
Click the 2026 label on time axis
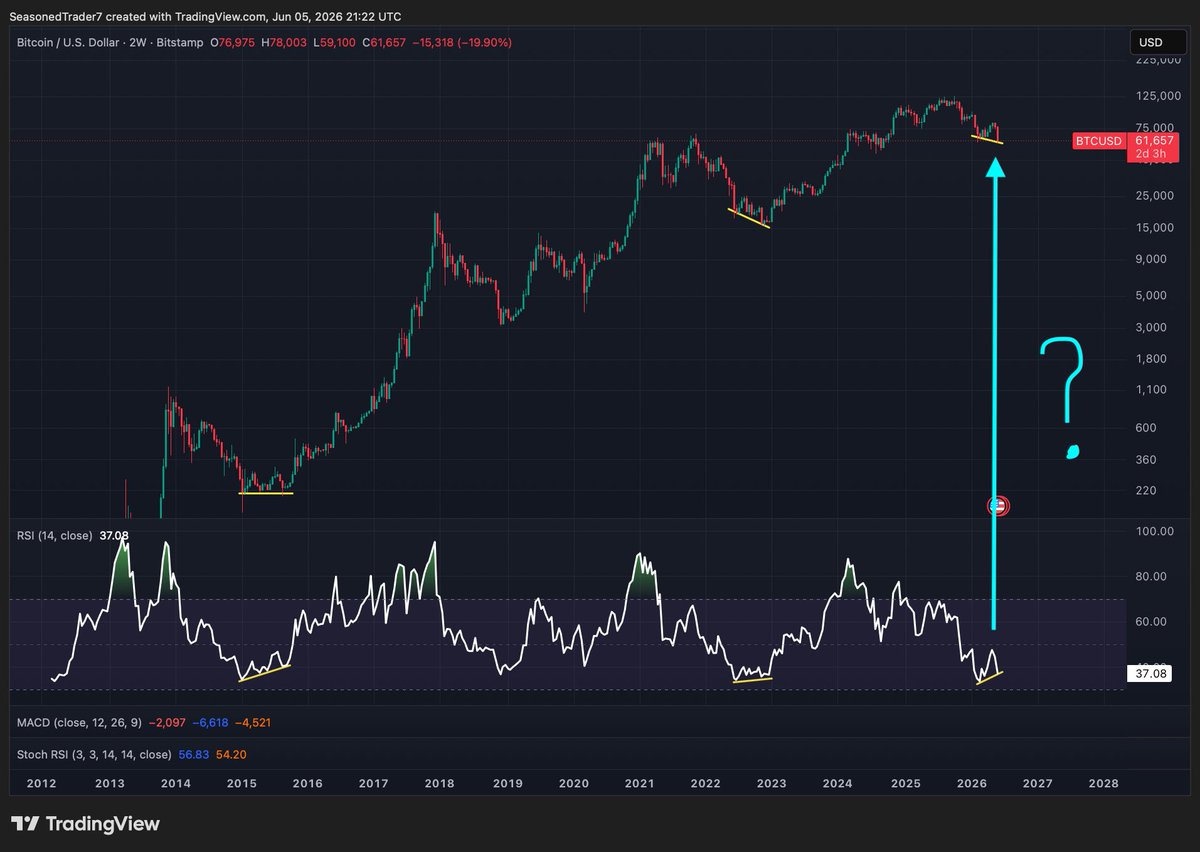(971, 784)
